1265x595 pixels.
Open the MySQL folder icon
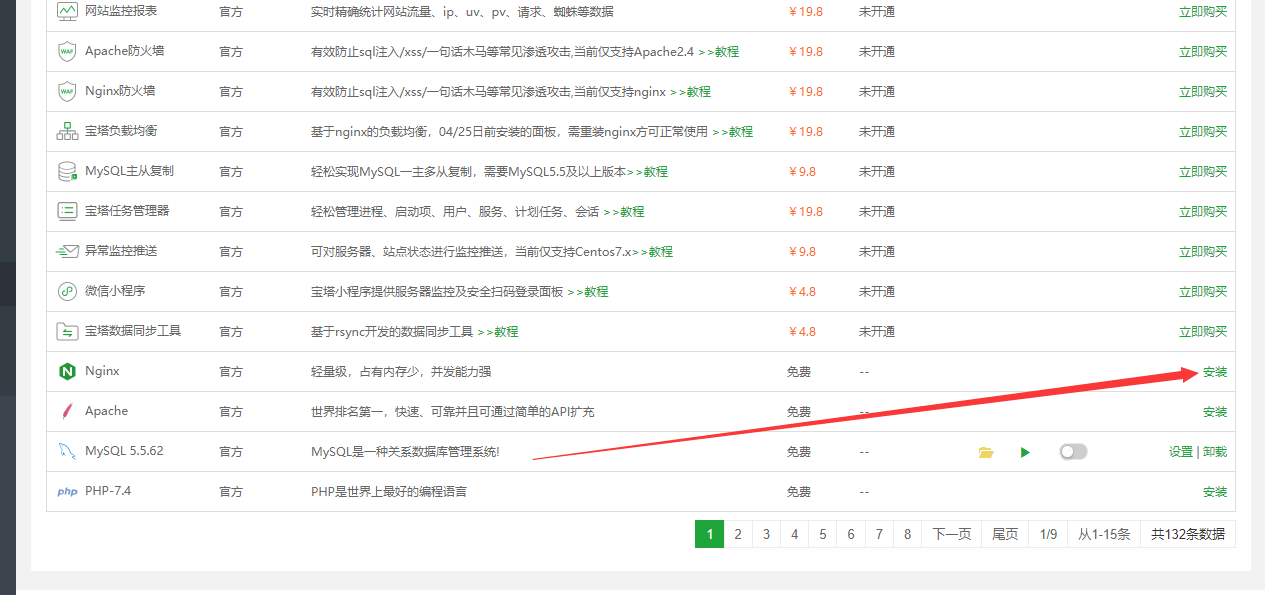[x=986, y=453]
